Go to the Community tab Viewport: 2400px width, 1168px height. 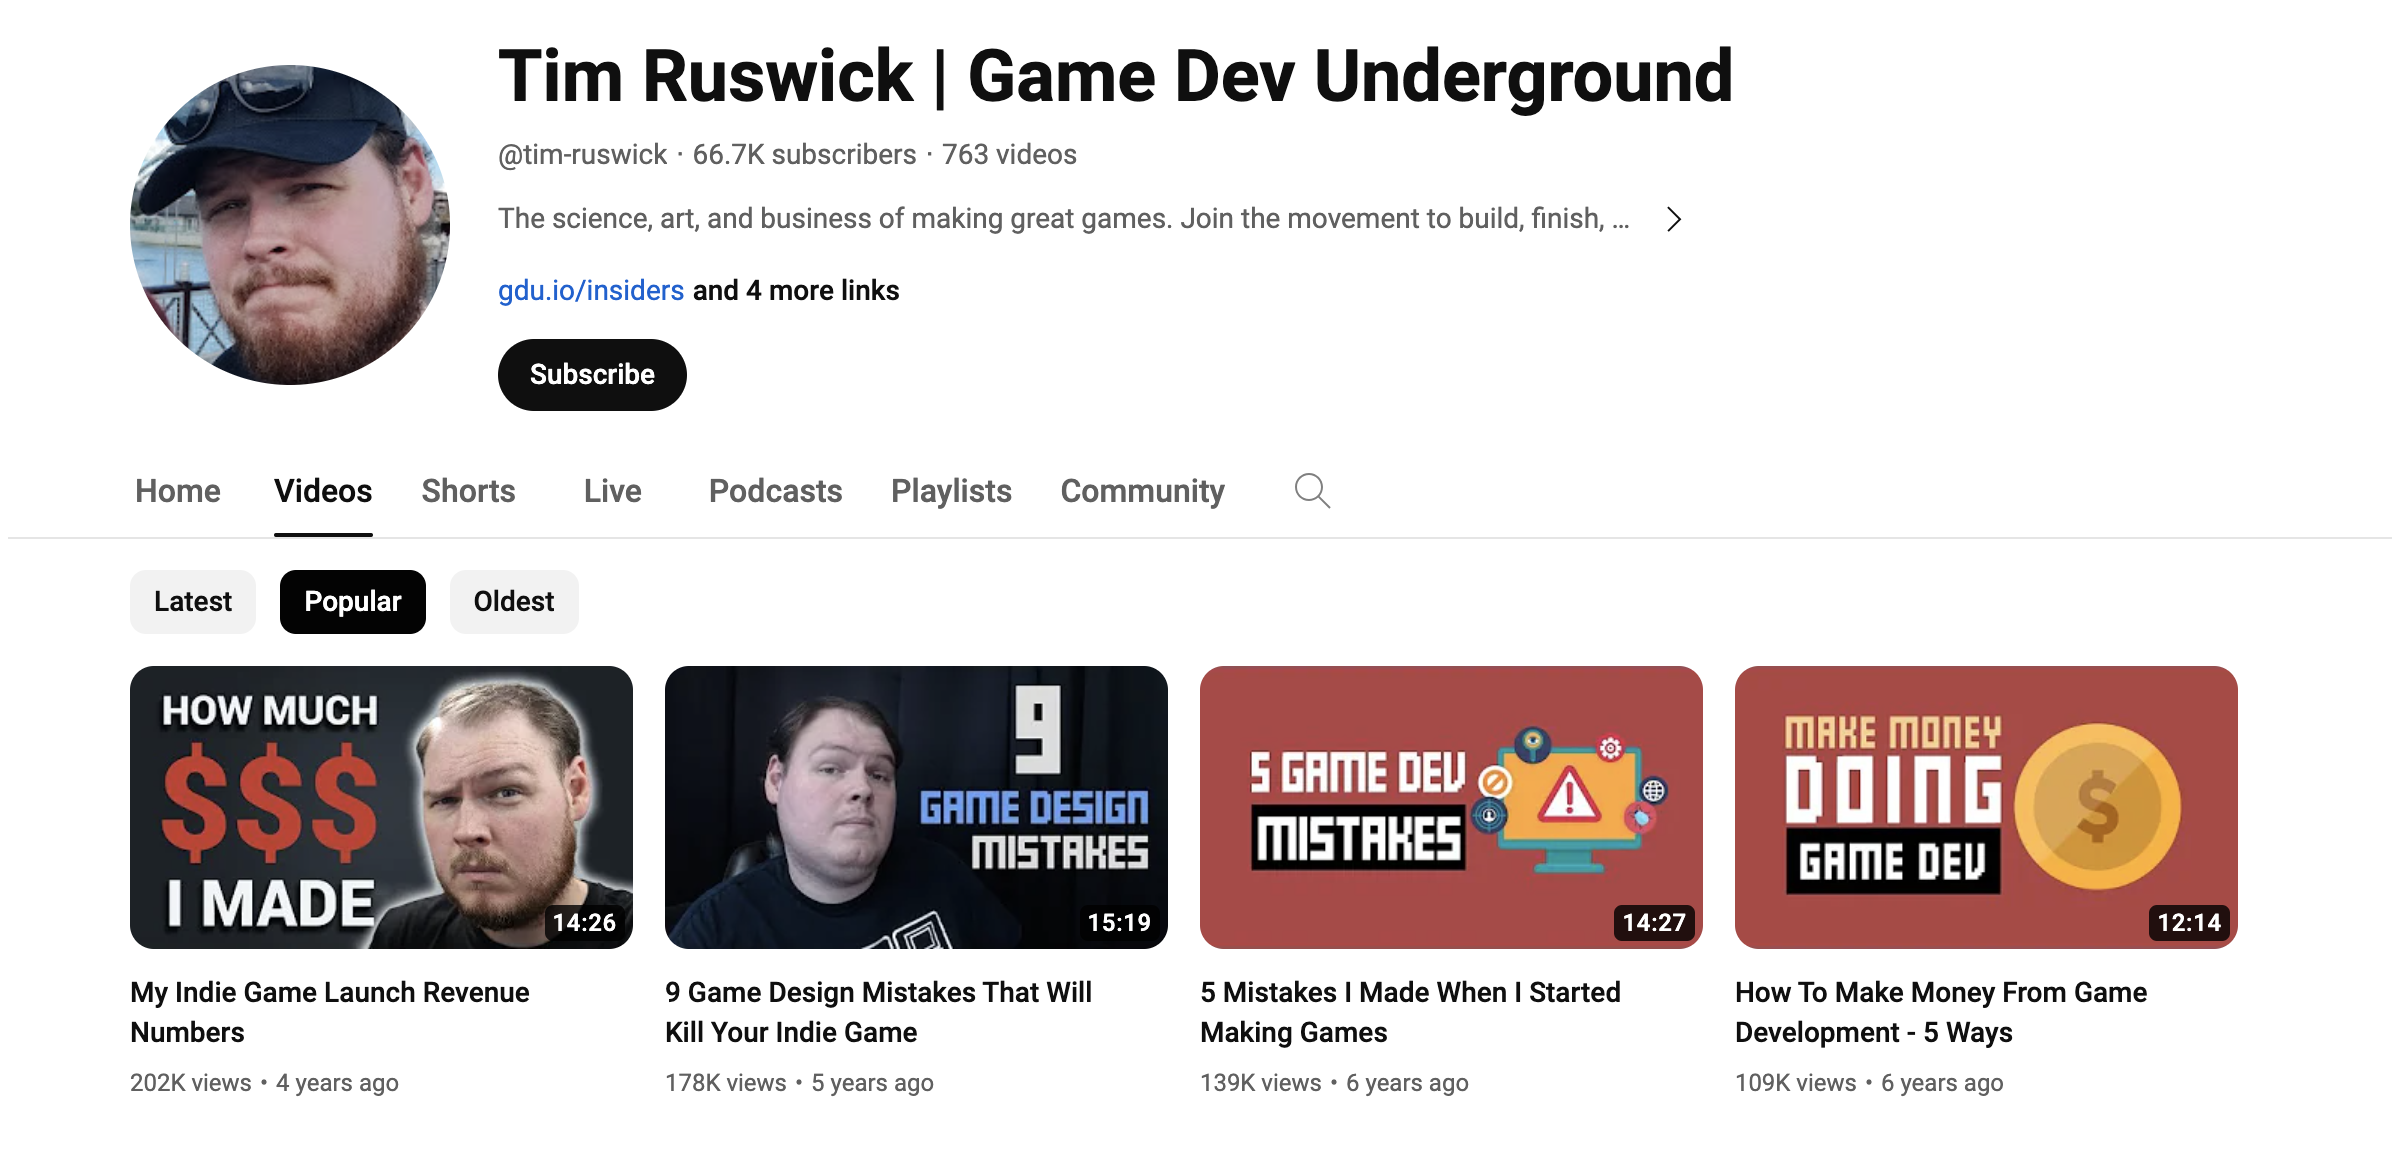(1141, 491)
